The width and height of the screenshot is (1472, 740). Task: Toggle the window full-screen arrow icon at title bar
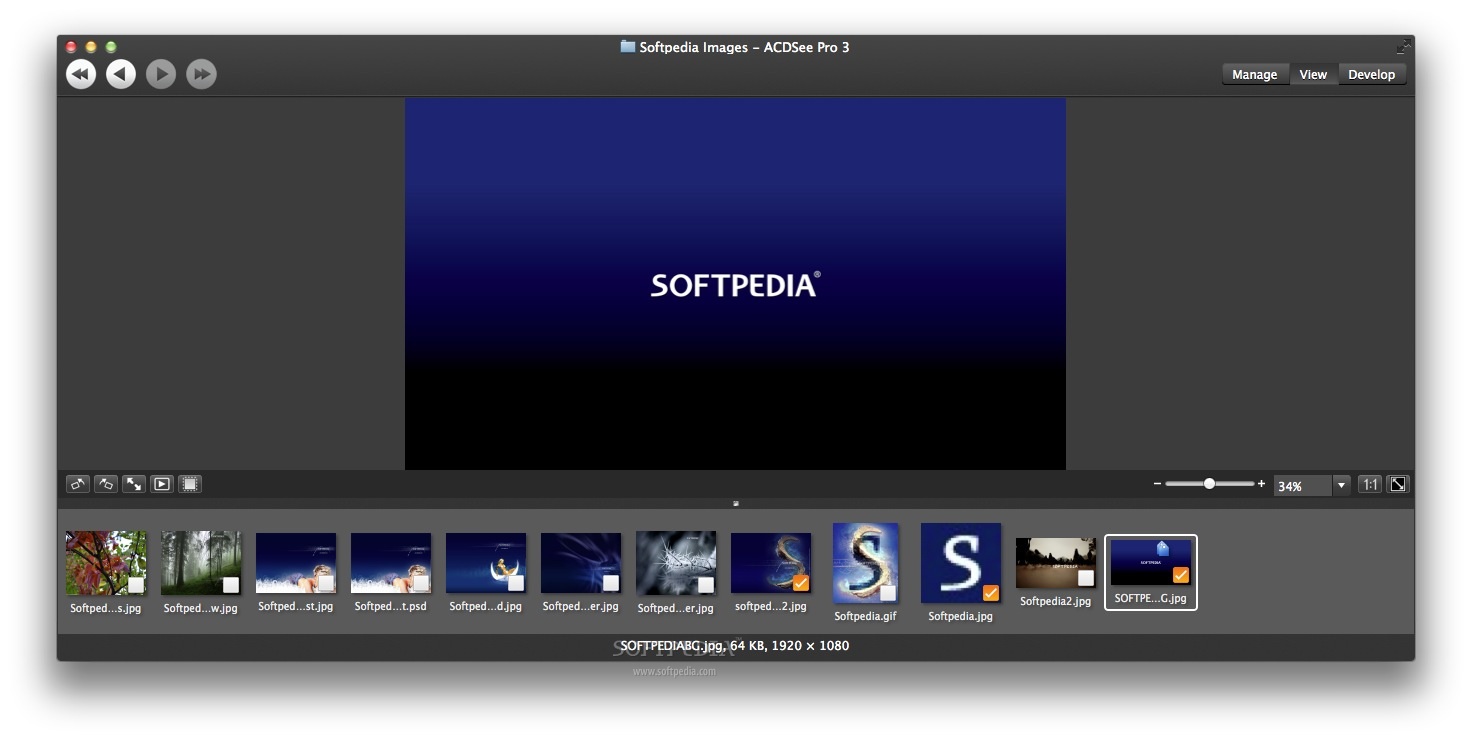pyautogui.click(x=1404, y=46)
